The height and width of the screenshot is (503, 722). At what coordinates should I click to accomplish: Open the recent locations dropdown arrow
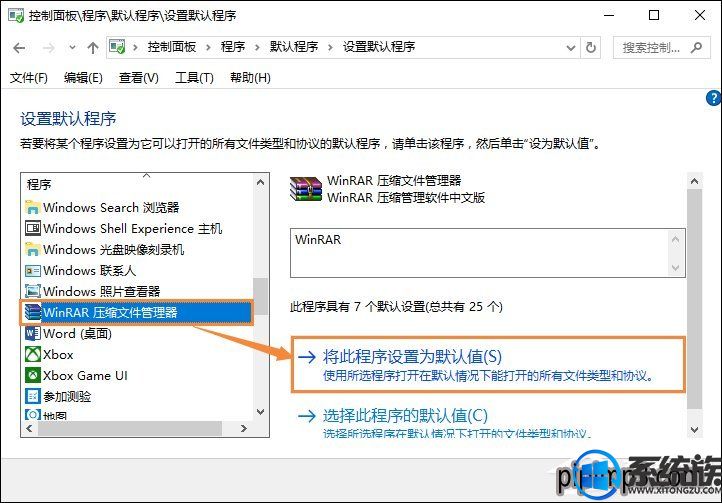[x=72, y=47]
